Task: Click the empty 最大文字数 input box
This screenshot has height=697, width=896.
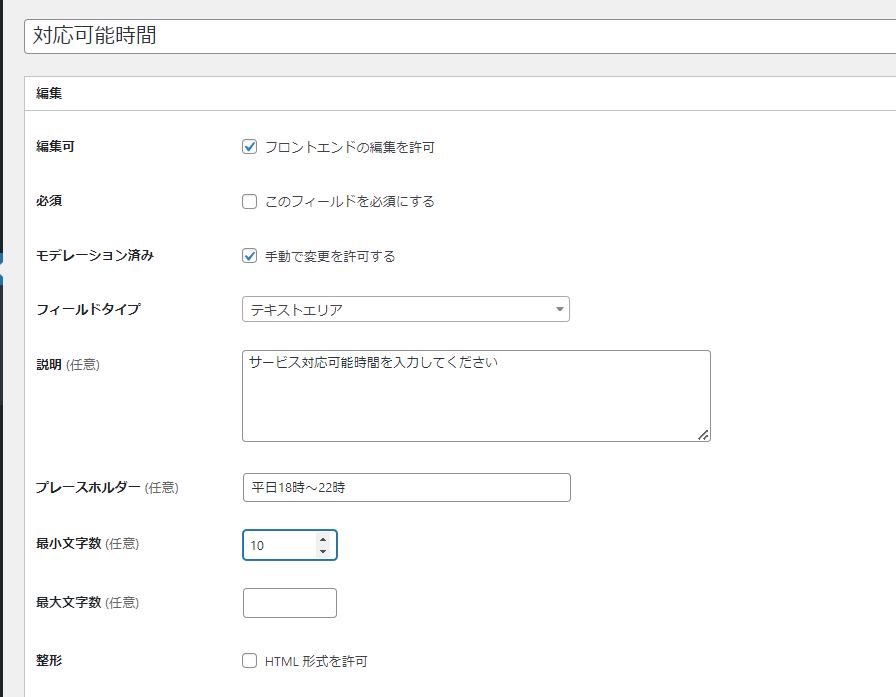Action: click(290, 603)
